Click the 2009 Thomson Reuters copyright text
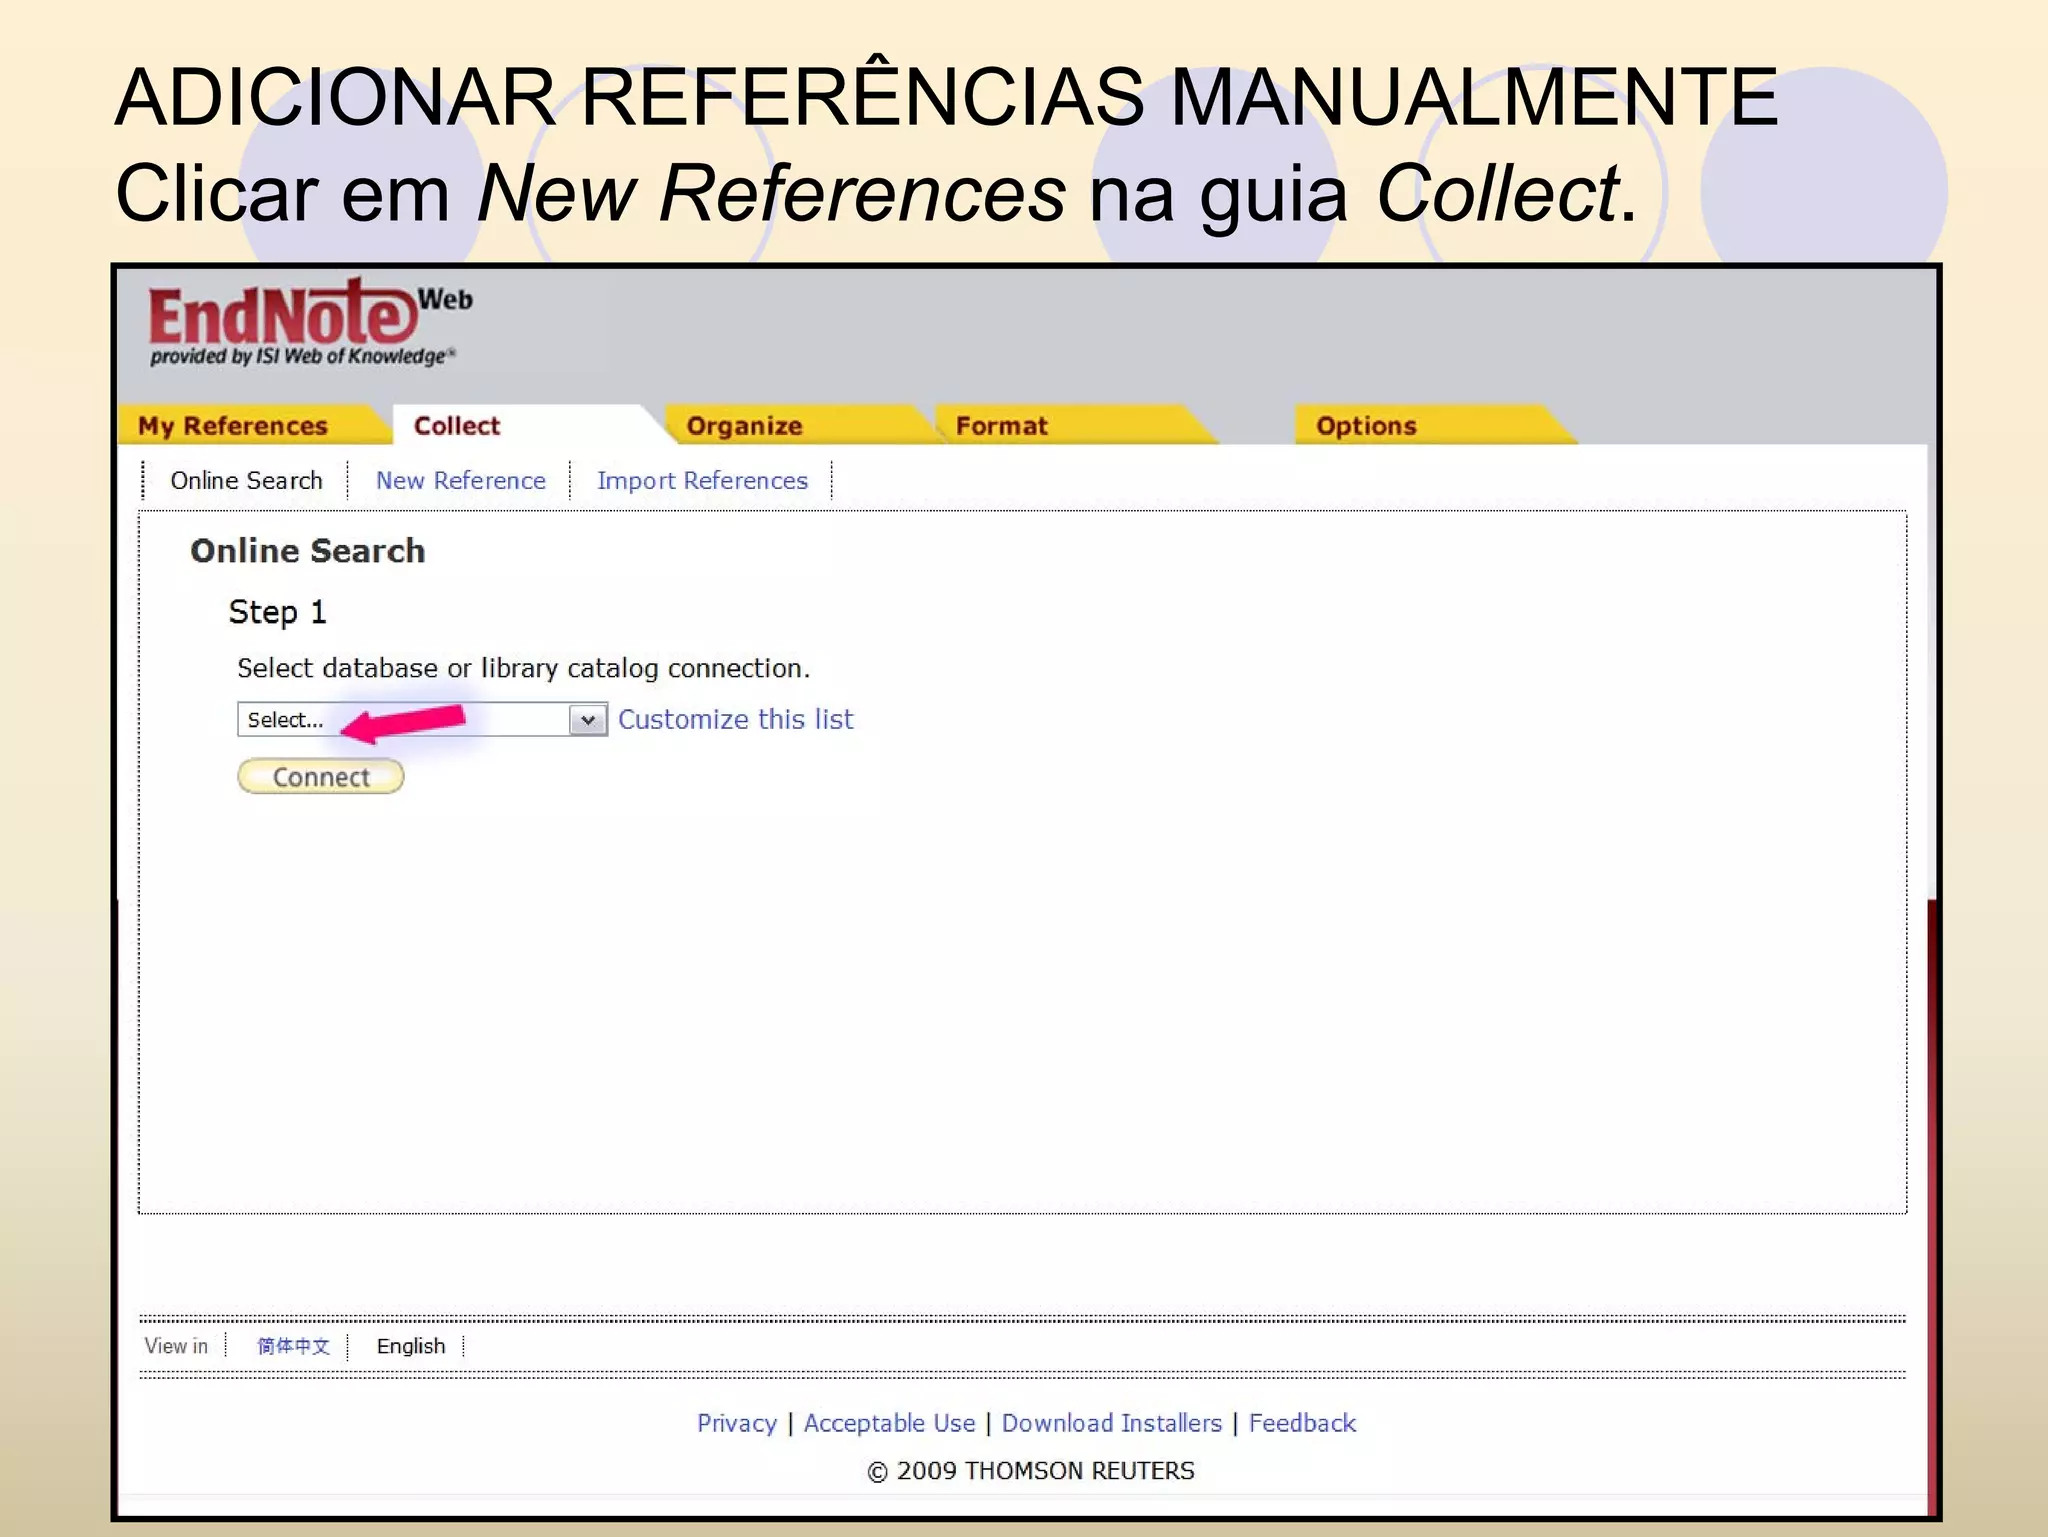 (1030, 1470)
